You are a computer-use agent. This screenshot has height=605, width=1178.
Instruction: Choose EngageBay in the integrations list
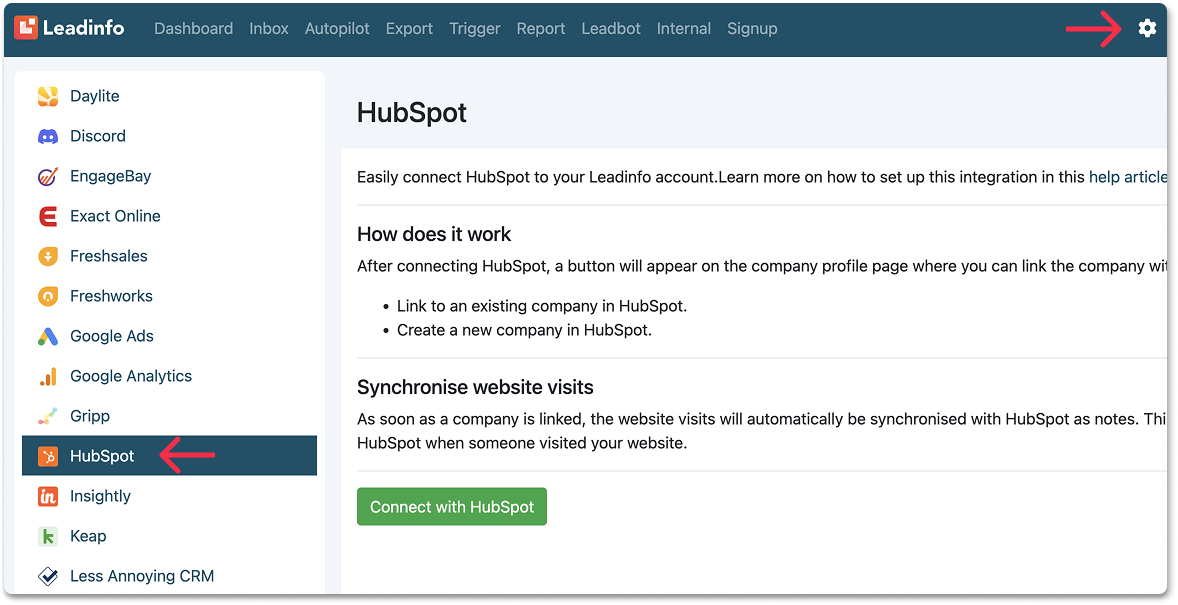tap(110, 176)
